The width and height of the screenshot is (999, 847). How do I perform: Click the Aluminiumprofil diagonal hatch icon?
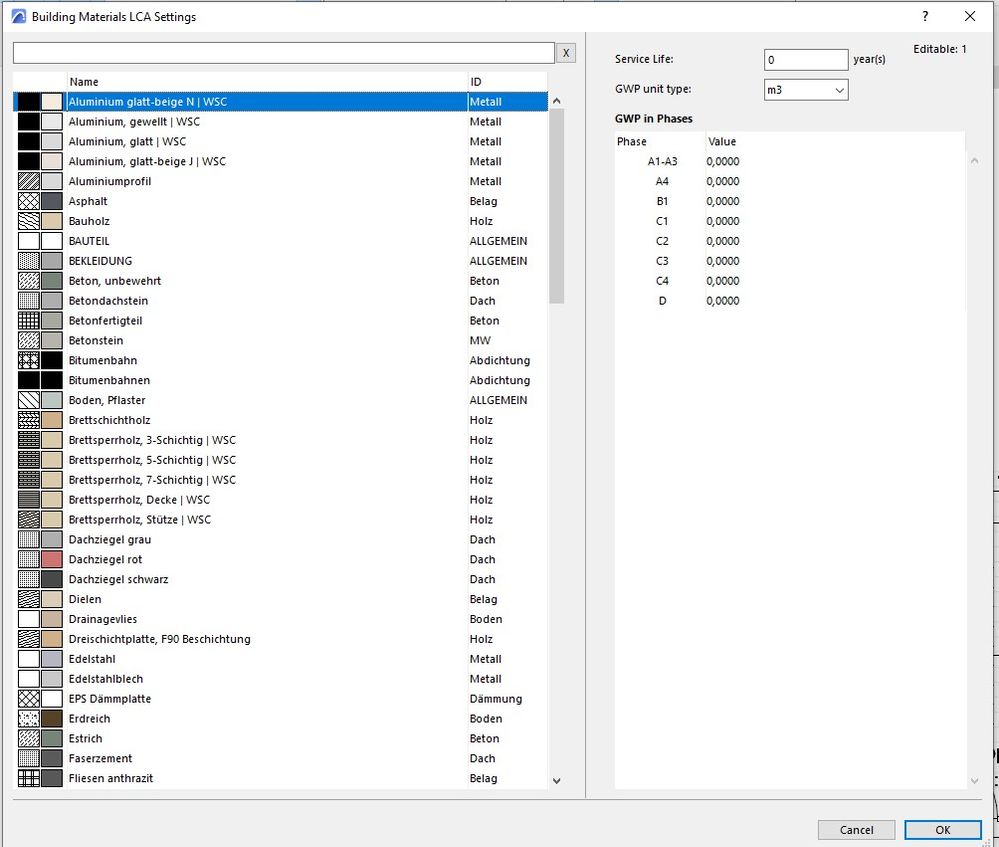click(x=29, y=182)
